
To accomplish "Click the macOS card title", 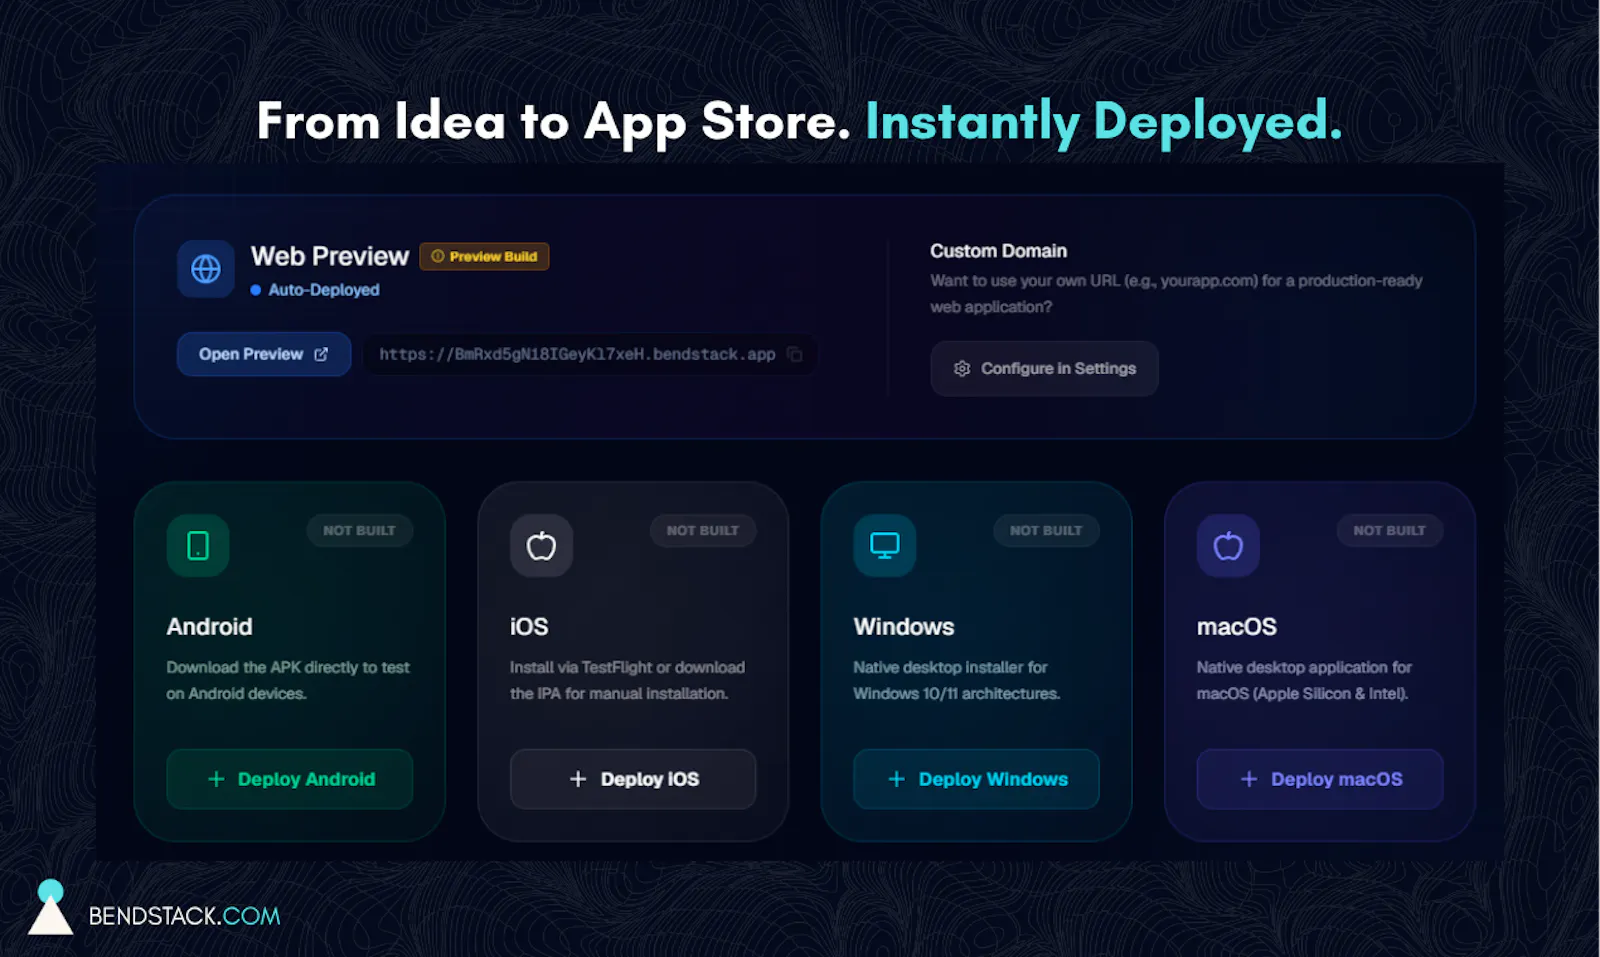I will (1237, 627).
